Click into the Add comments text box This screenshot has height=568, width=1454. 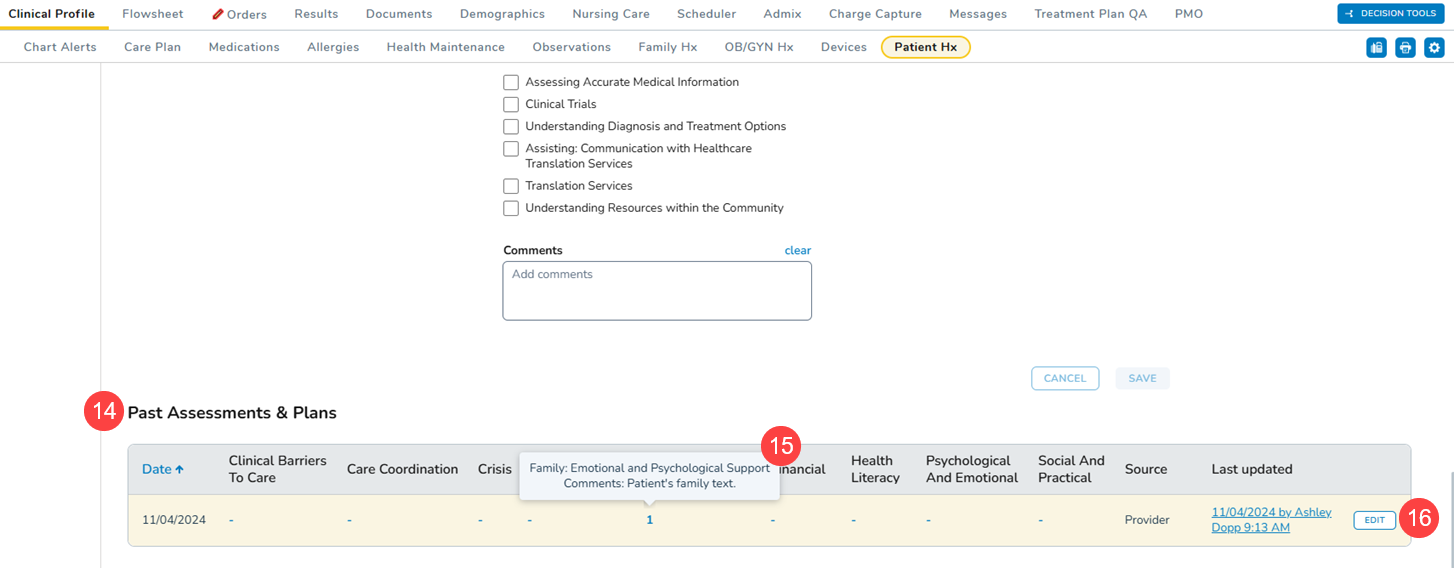click(656, 291)
